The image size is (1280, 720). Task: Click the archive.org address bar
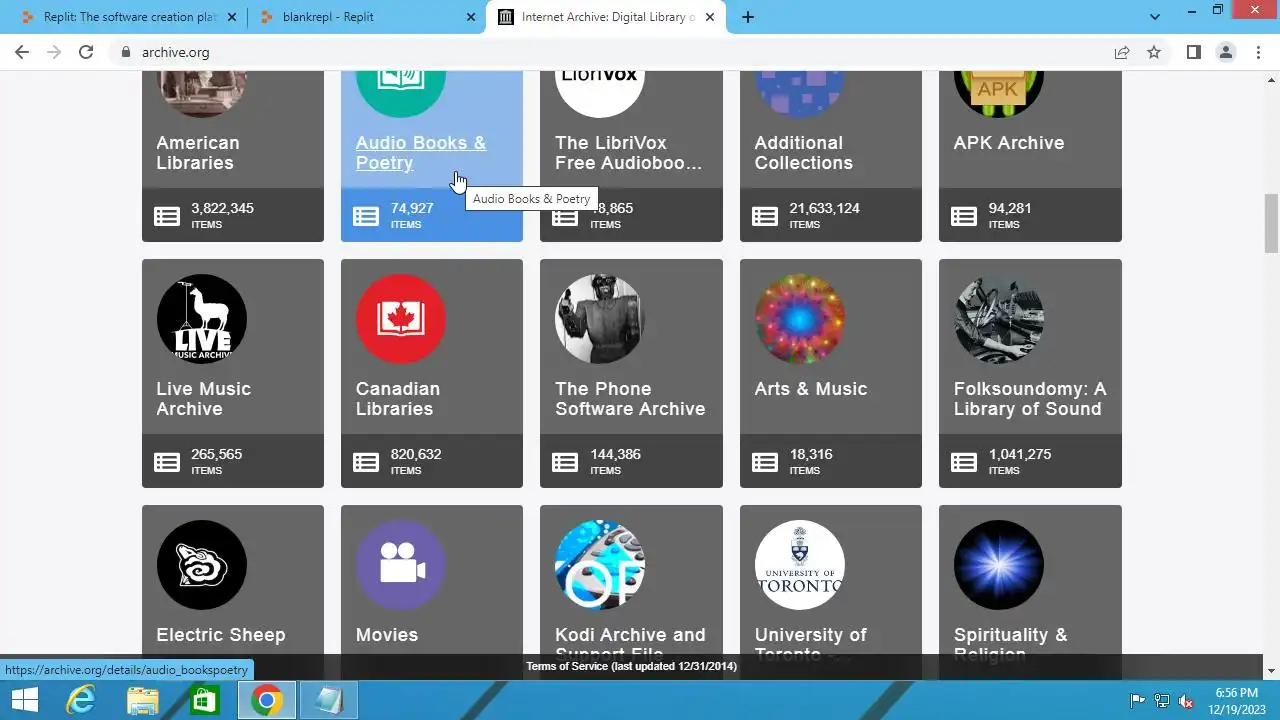(x=610, y=52)
